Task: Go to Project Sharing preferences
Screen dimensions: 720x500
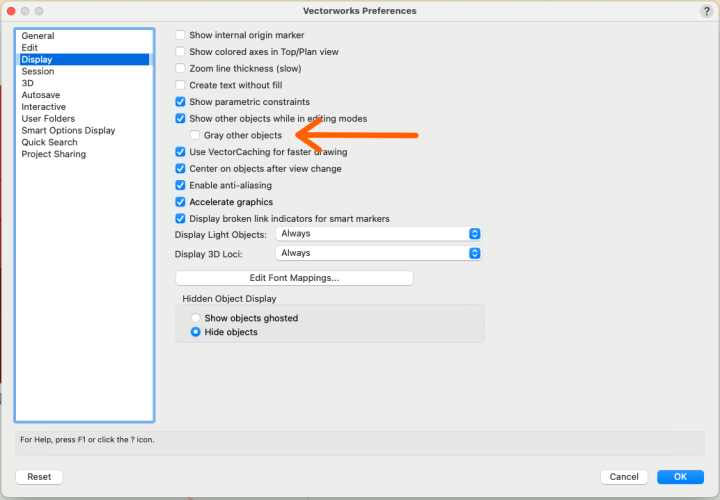Action: pyautogui.click(x=54, y=154)
